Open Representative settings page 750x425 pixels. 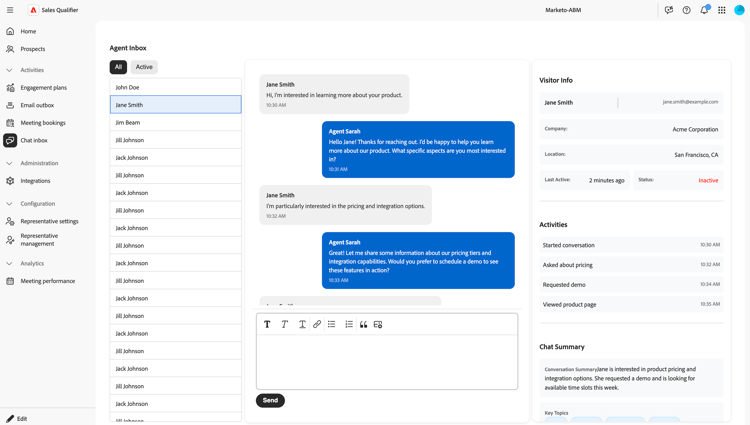click(49, 221)
